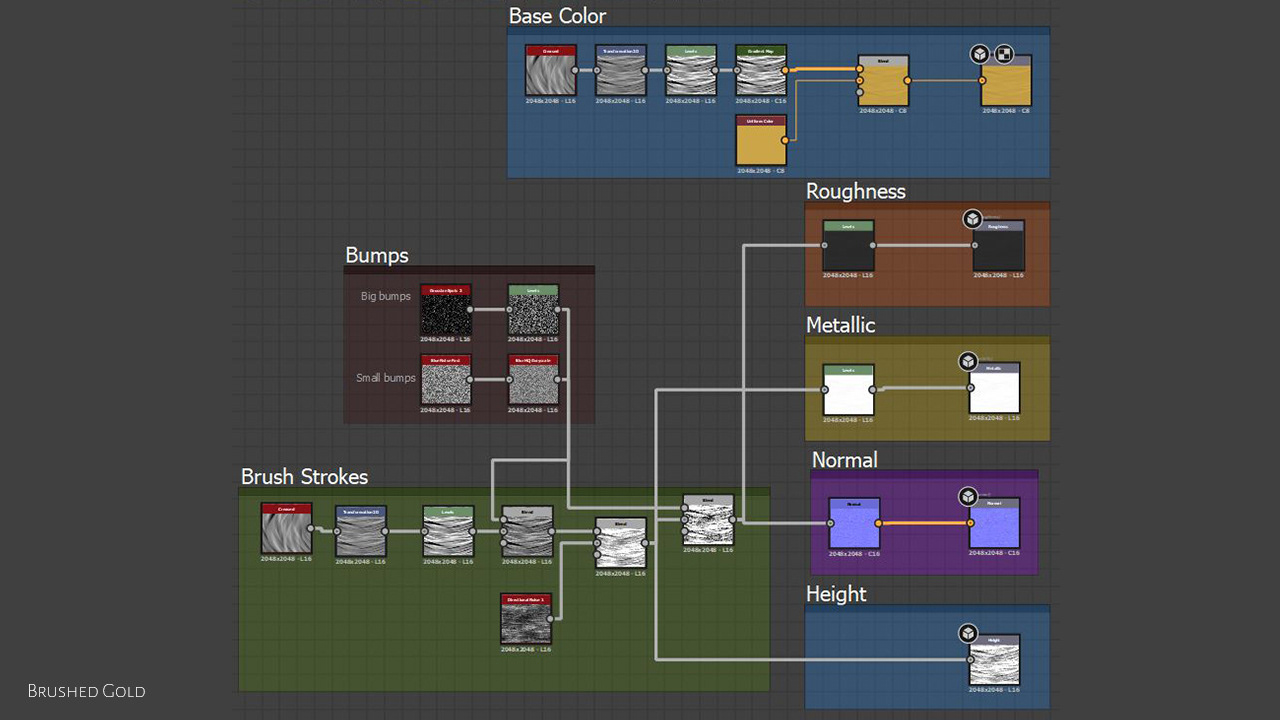Click the 3D cube icon on Height output
The image size is (1280, 720).
point(967,633)
